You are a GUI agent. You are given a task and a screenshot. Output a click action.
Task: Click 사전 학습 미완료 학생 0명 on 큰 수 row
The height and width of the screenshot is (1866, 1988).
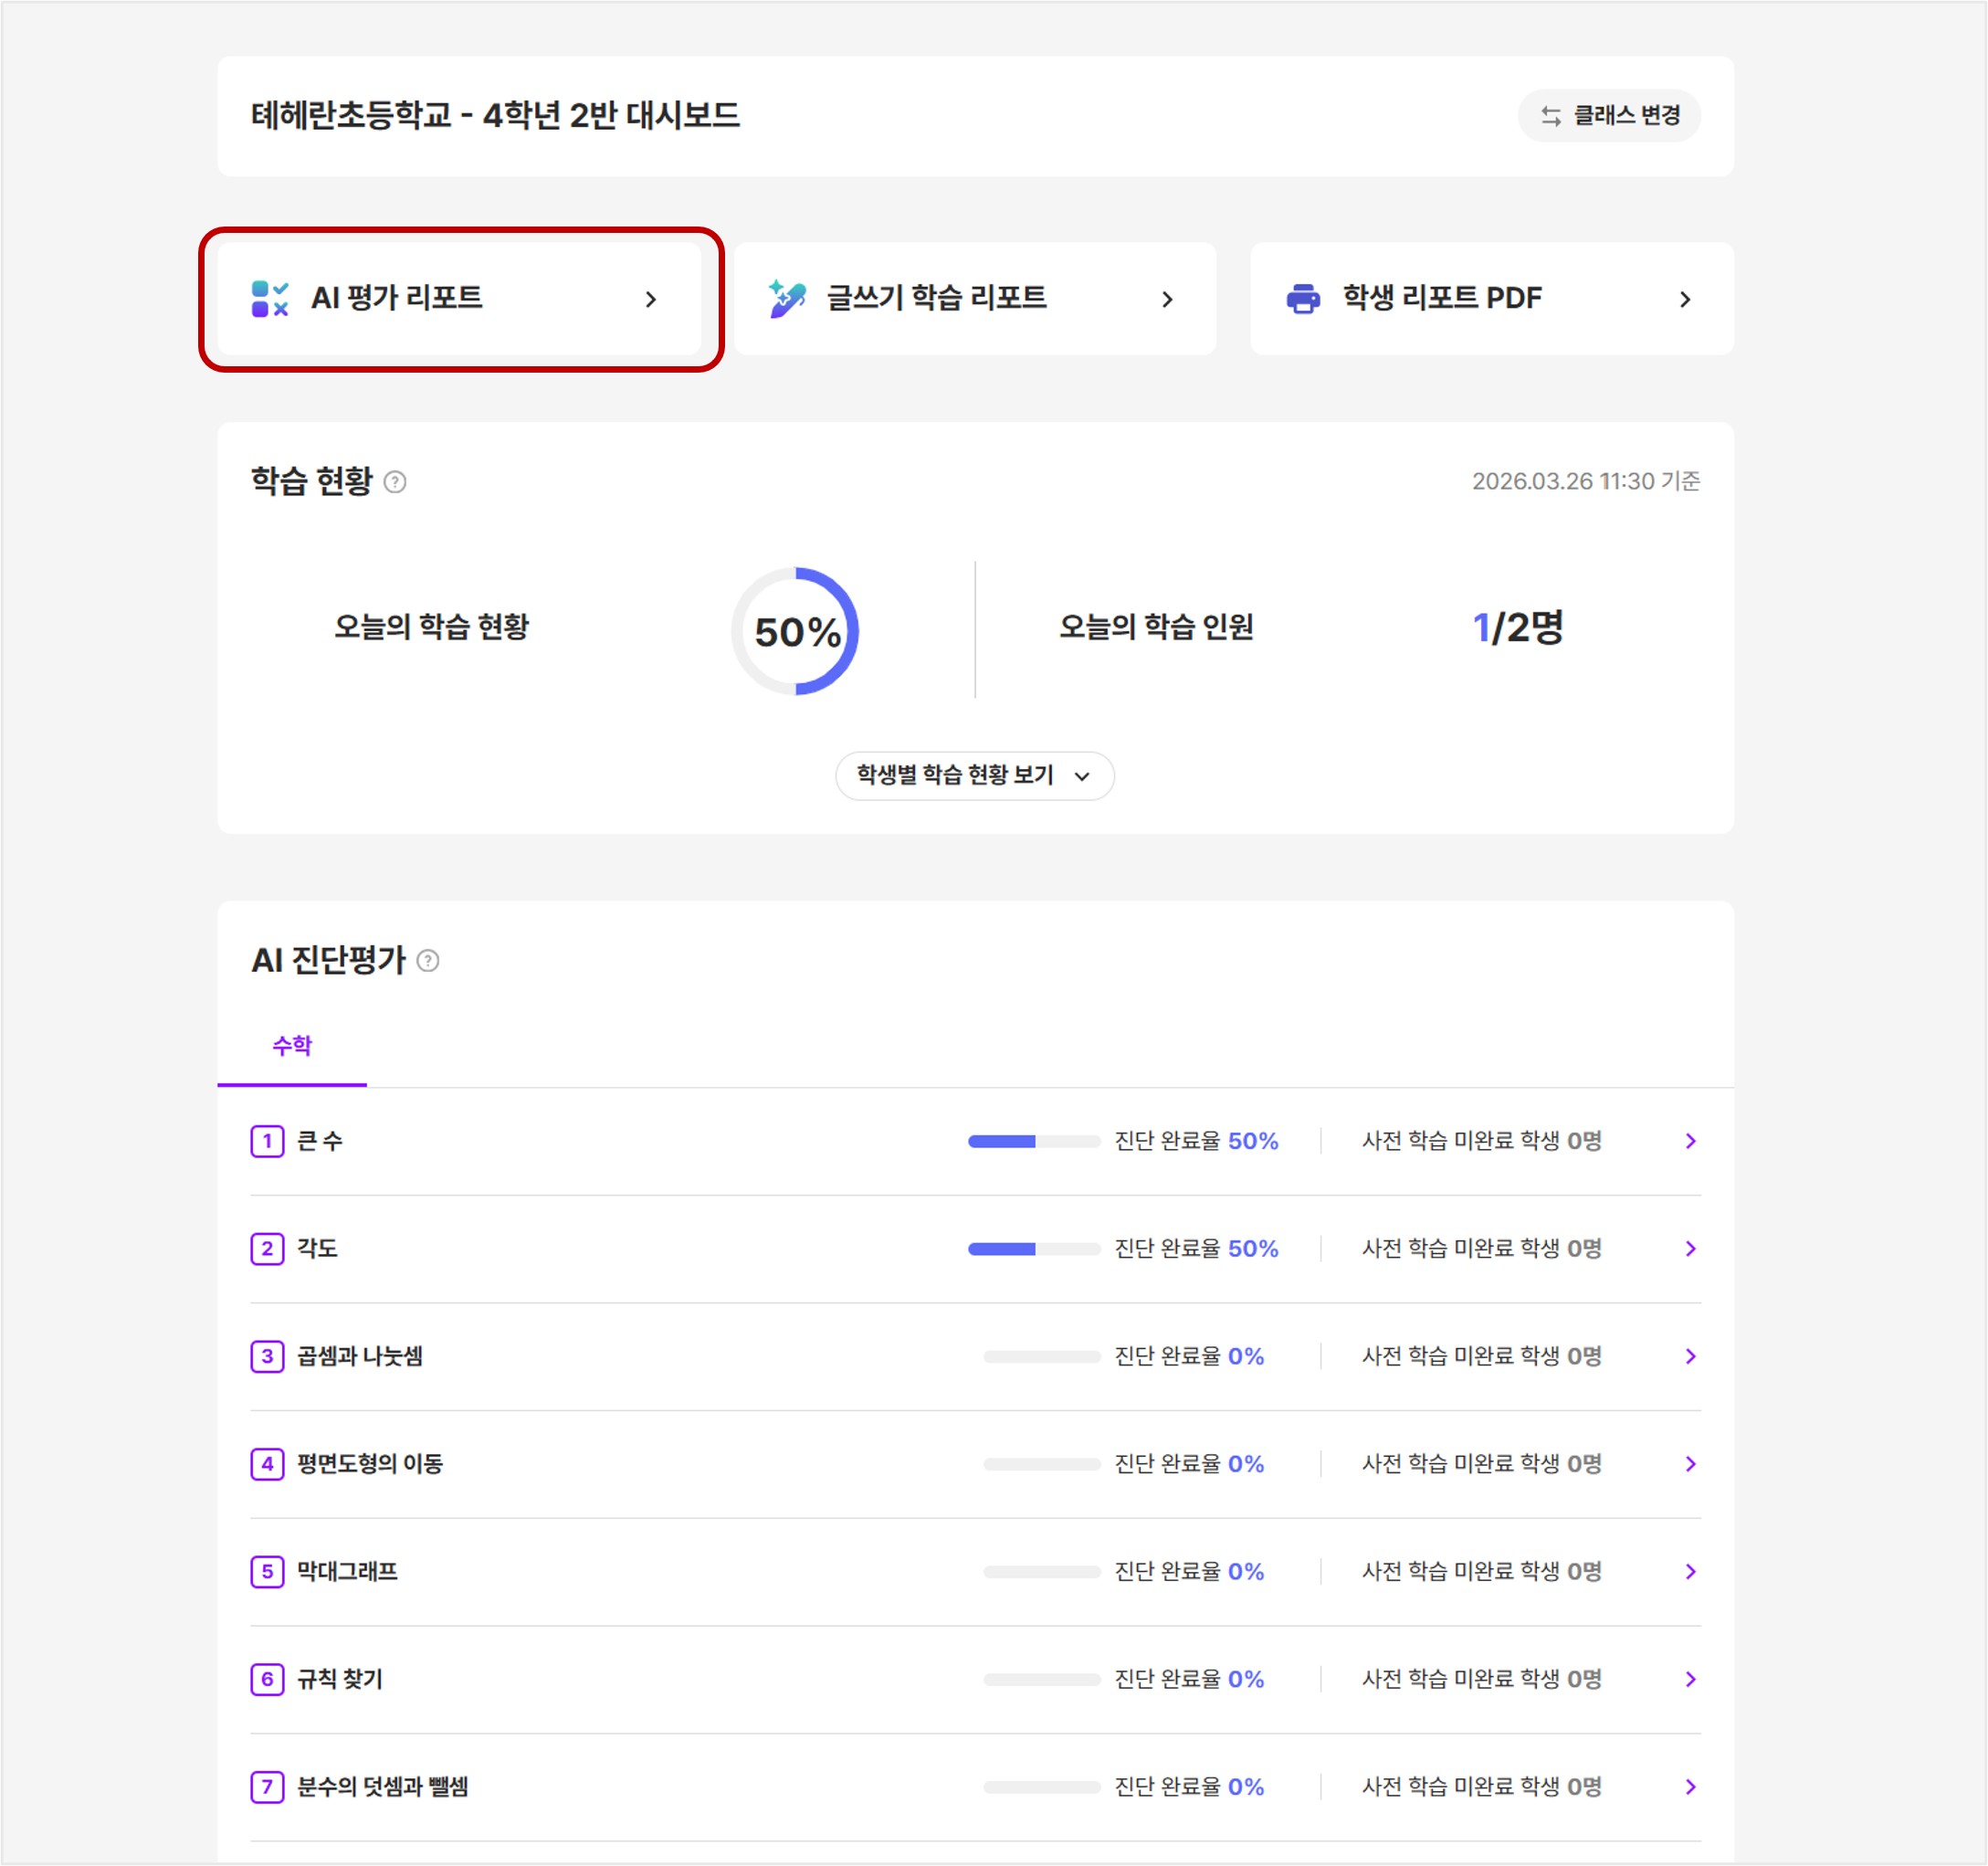pos(1482,1141)
